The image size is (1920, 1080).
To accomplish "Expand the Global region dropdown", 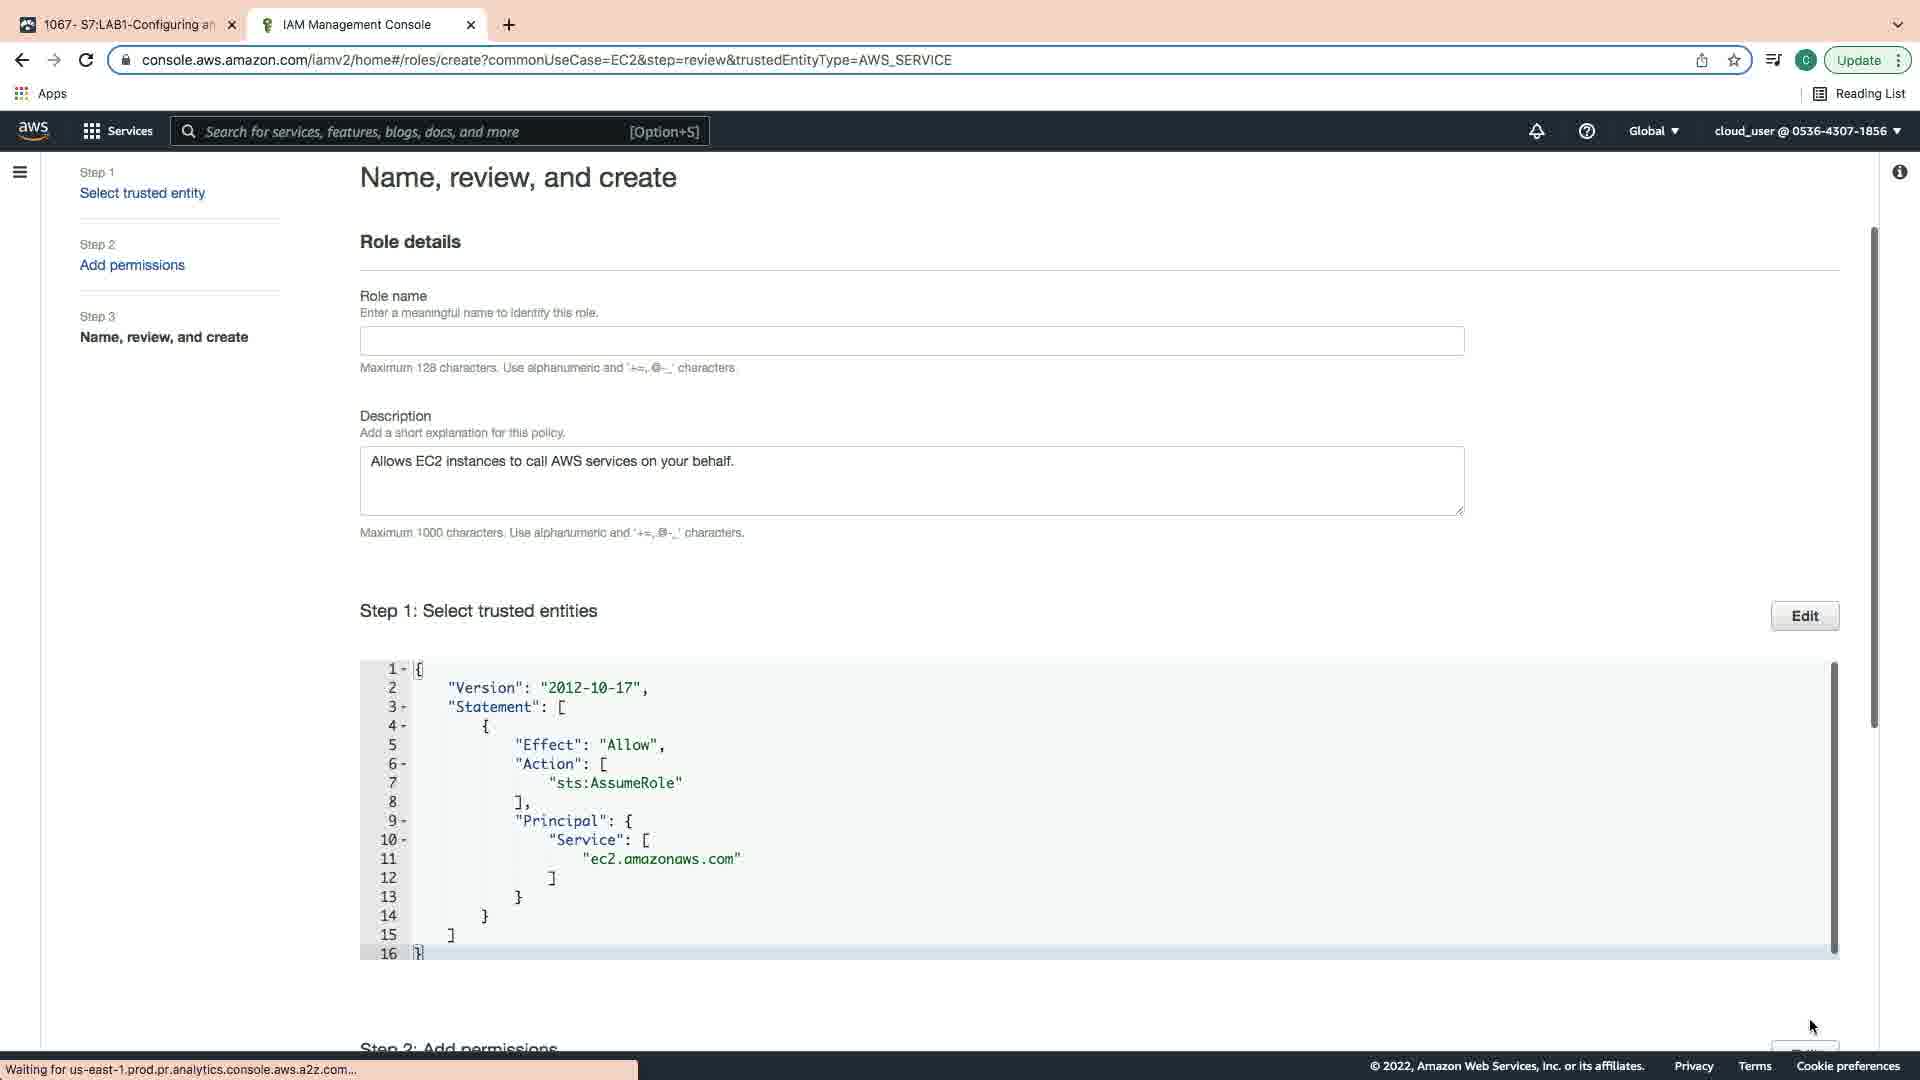I will click(1653, 131).
